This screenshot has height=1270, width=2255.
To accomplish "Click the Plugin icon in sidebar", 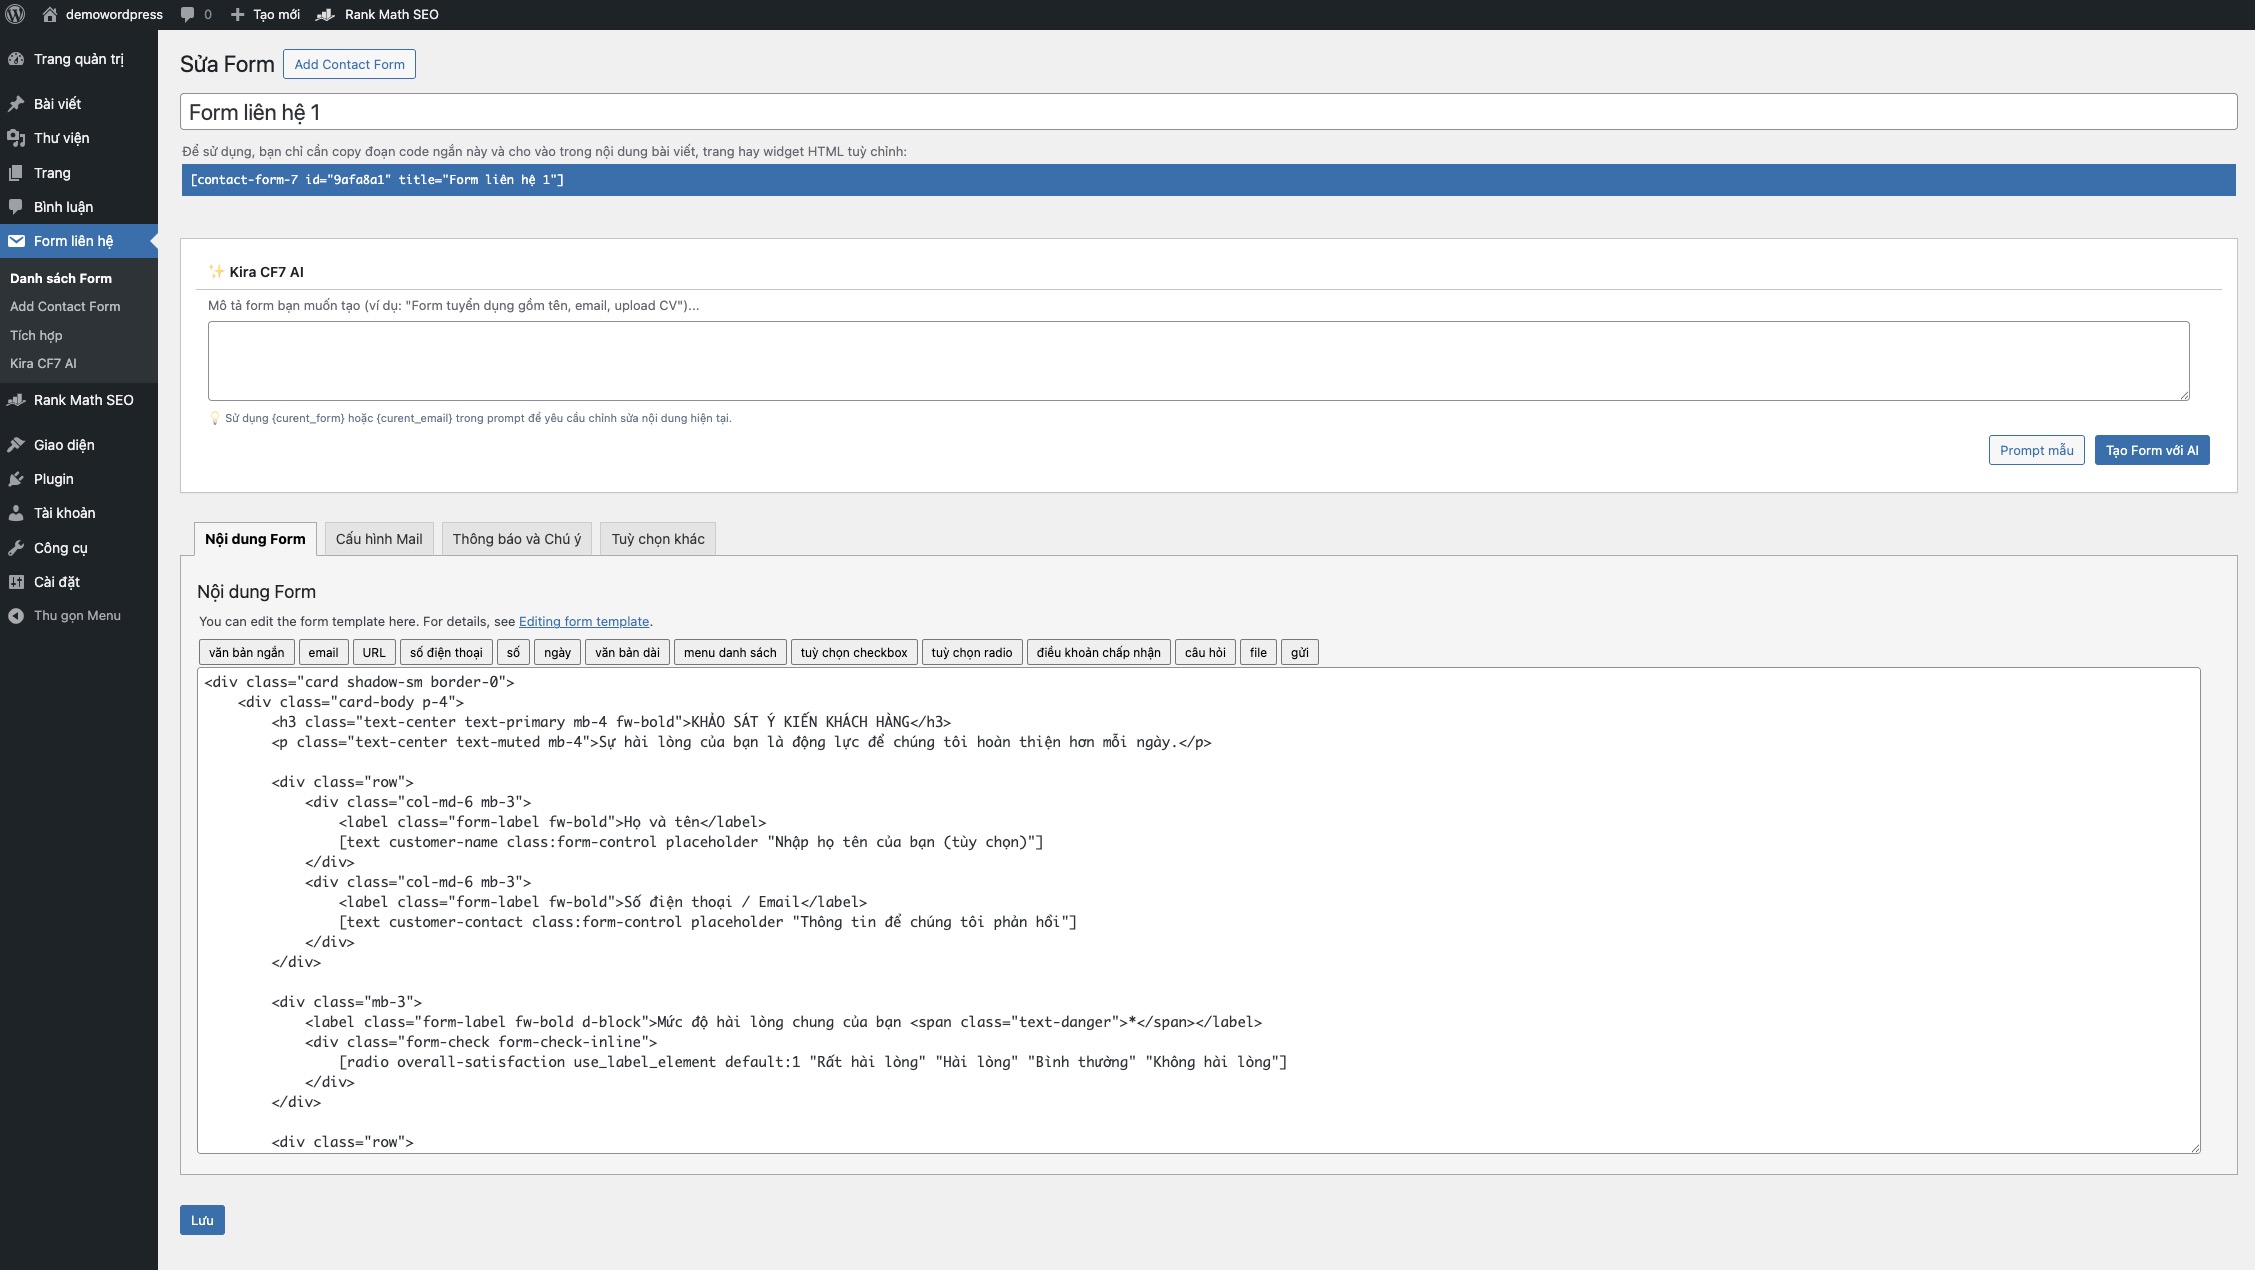I will 16,479.
